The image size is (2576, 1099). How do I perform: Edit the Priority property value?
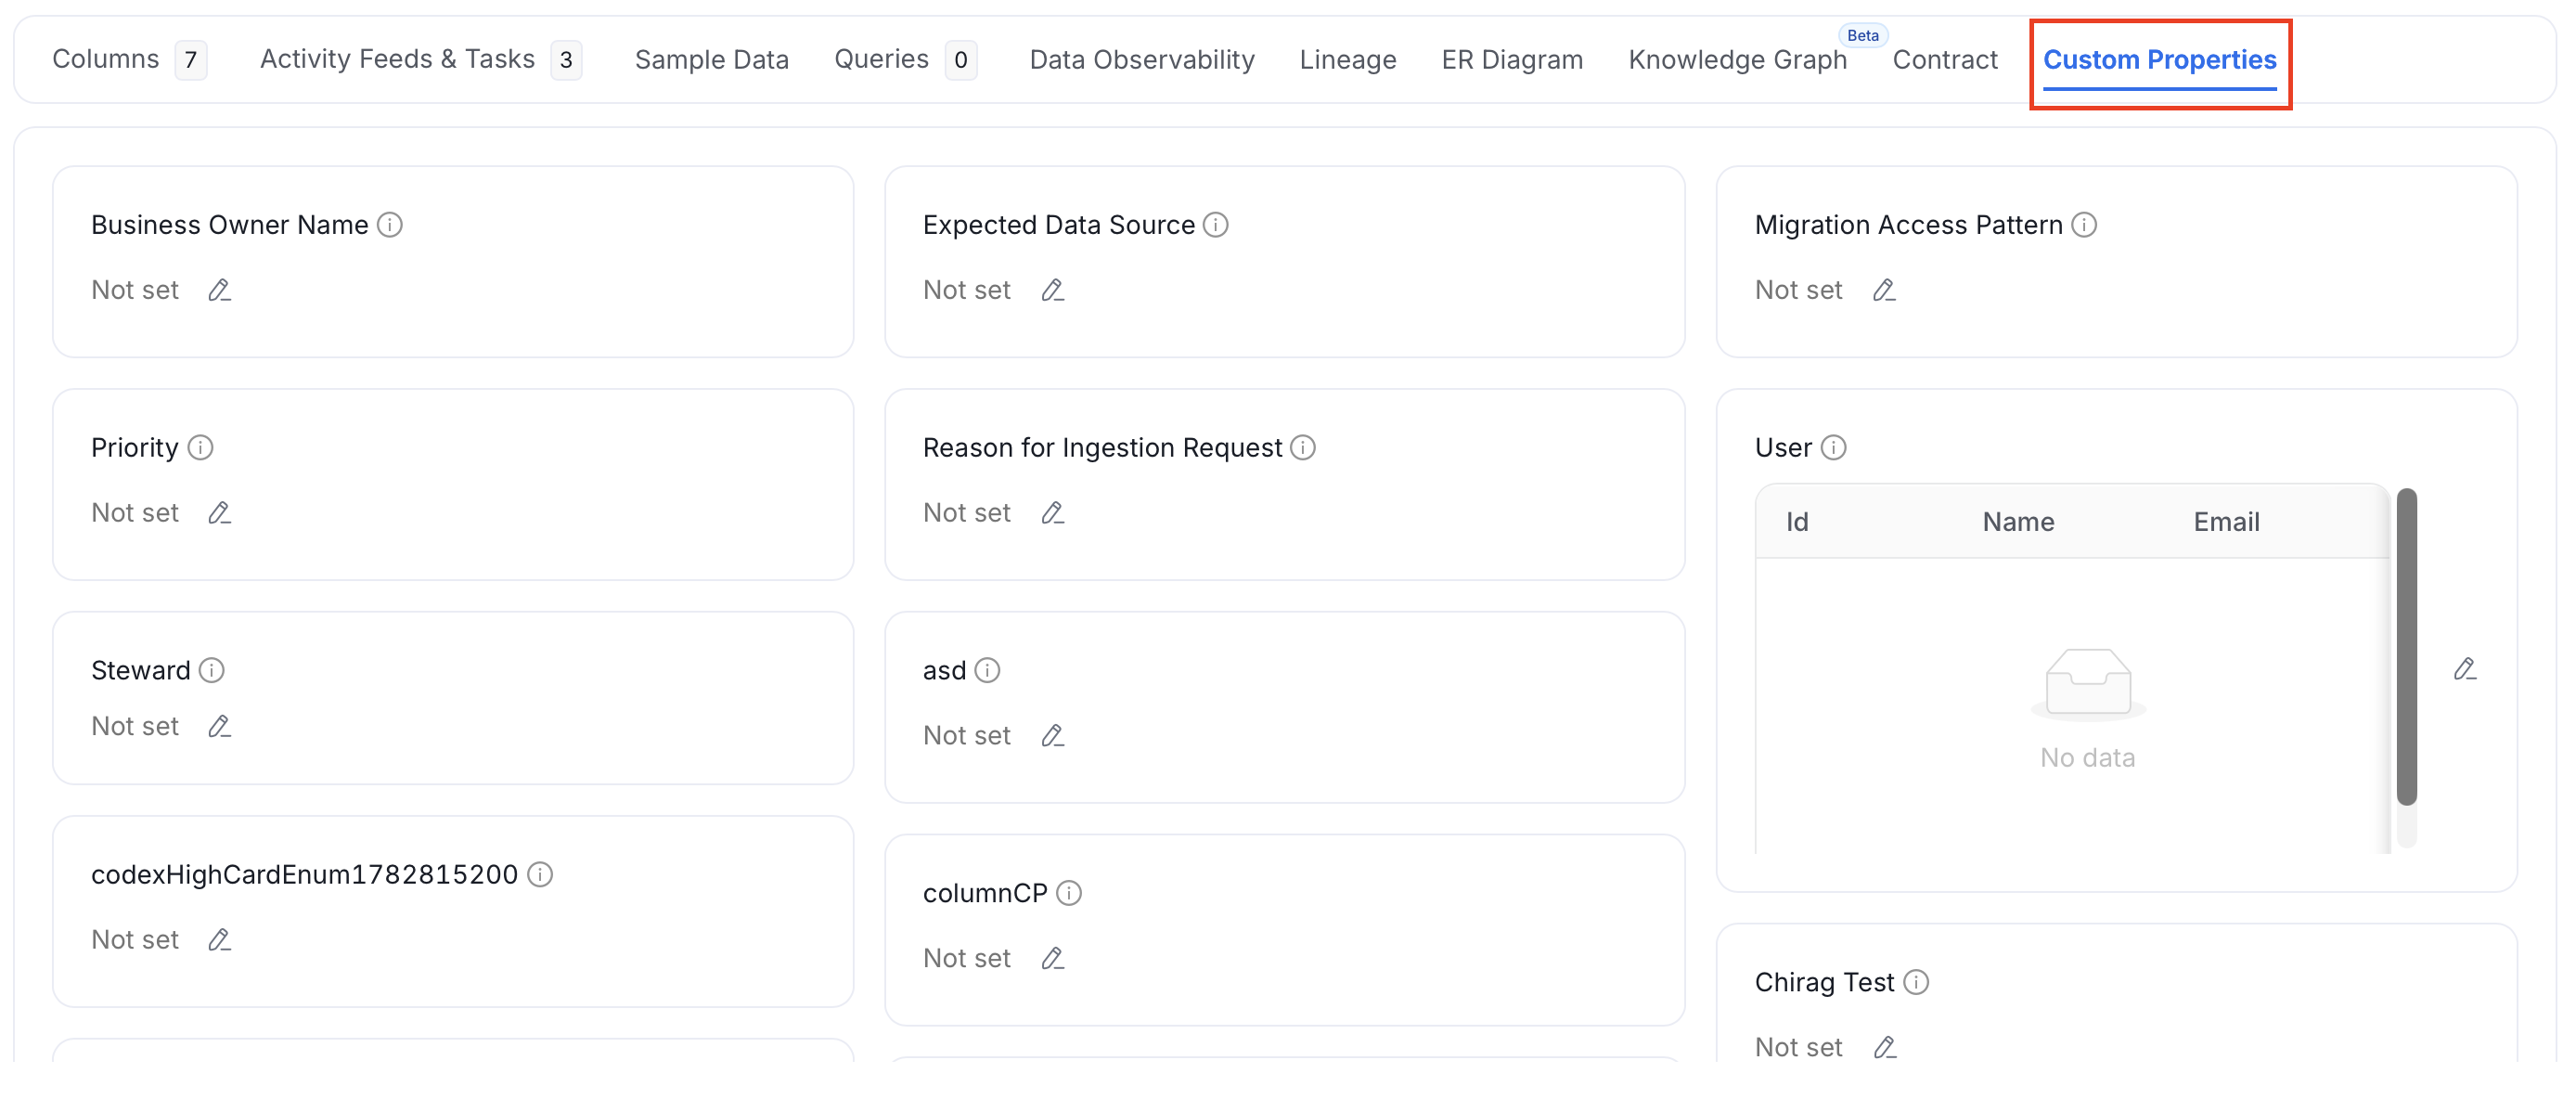219,513
